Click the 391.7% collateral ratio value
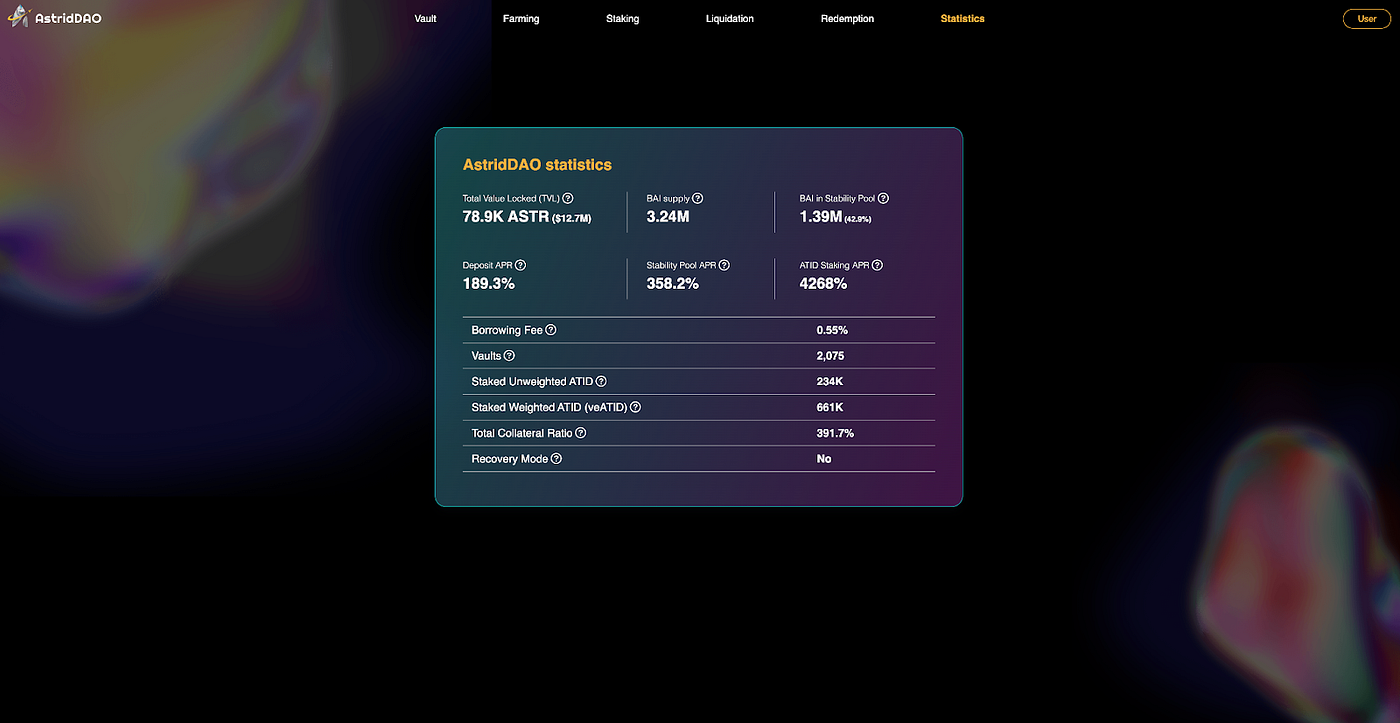Image resolution: width=1400 pixels, height=723 pixels. [835, 434]
